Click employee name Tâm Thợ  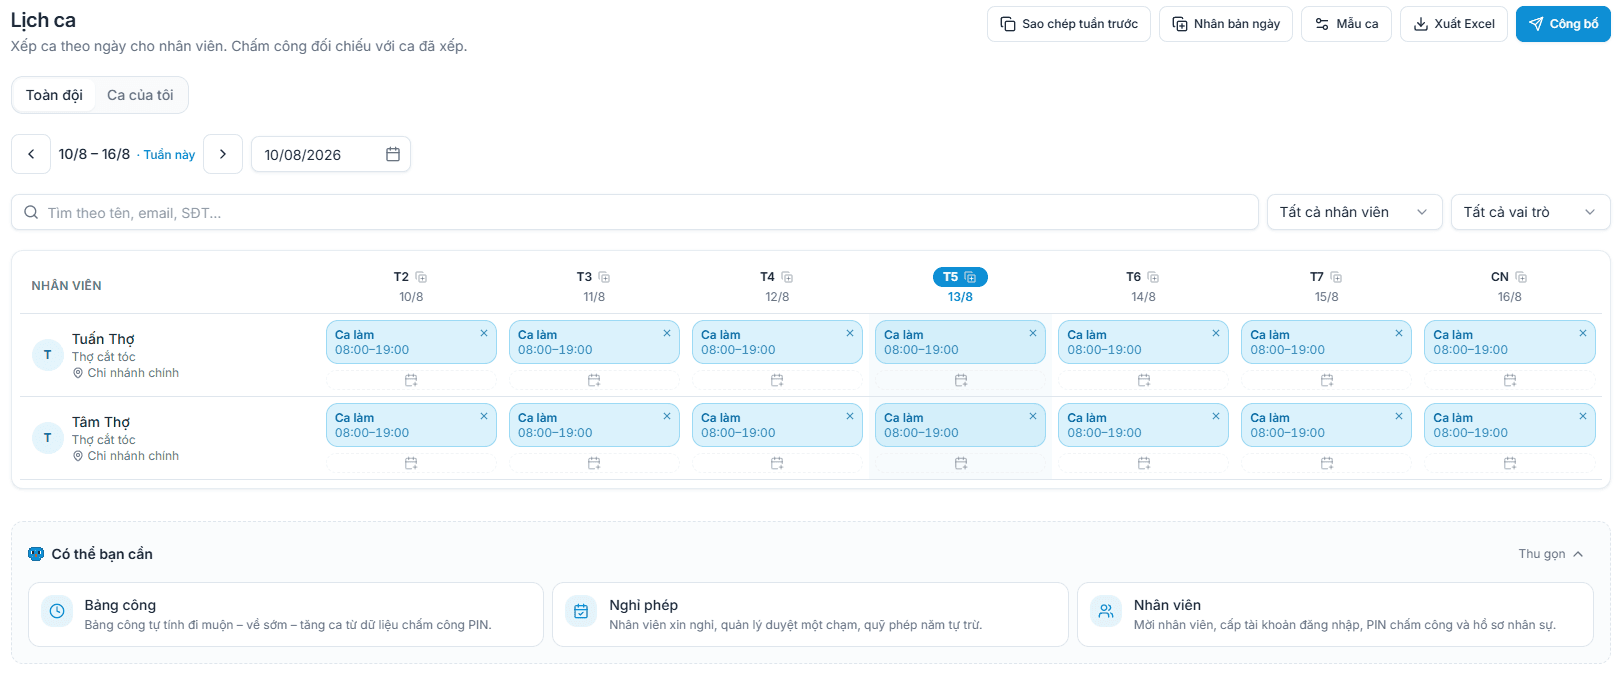[x=101, y=422]
